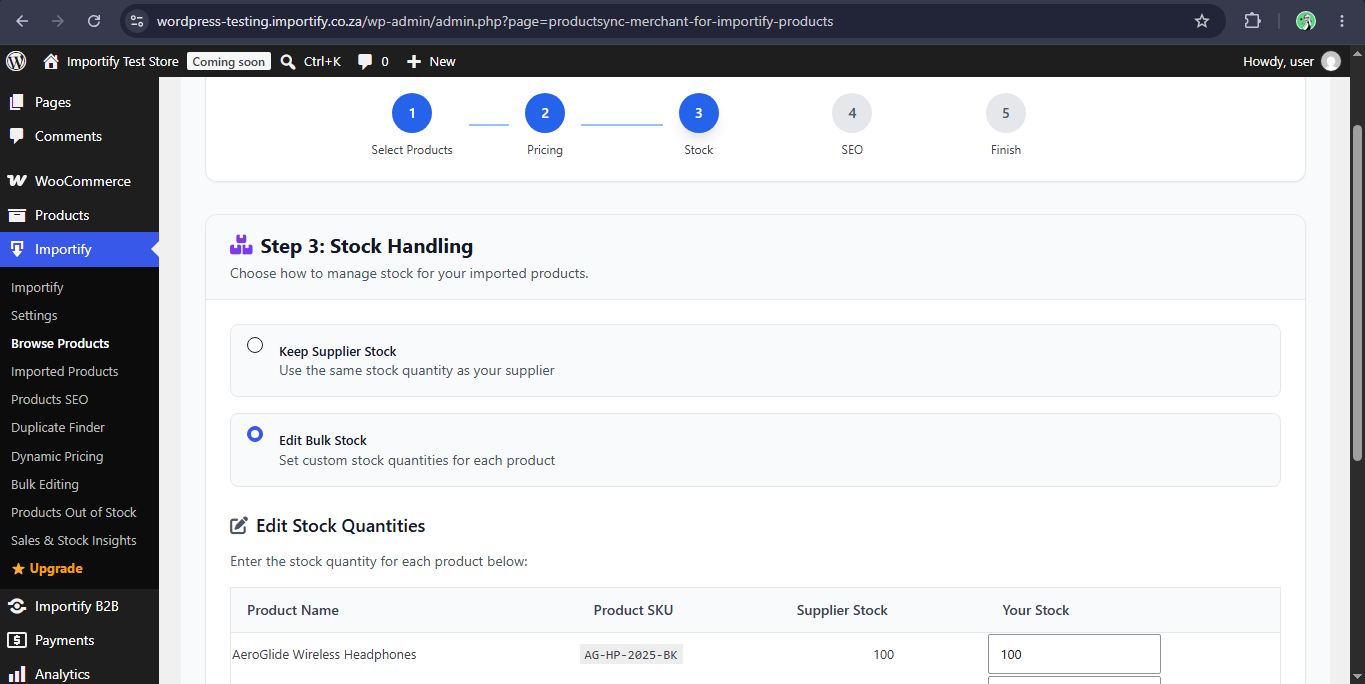Click Your Stock field for AeroGlide Wireless Headphones
1365x684 pixels.
click(1074, 654)
